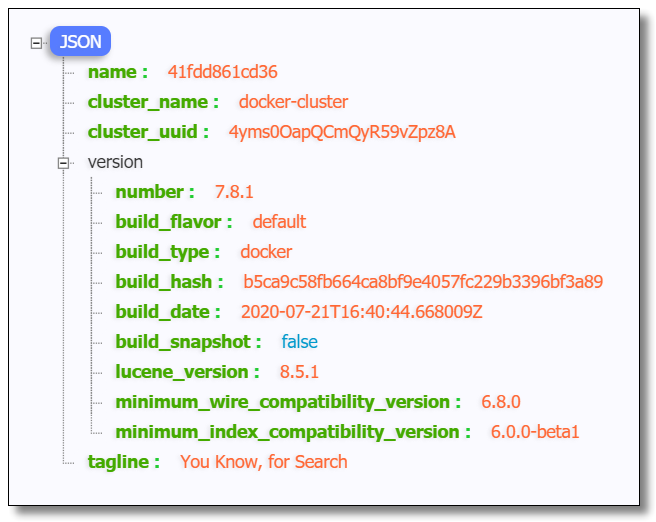
Task: Click the false value of build_snapshot
Action: (299, 342)
